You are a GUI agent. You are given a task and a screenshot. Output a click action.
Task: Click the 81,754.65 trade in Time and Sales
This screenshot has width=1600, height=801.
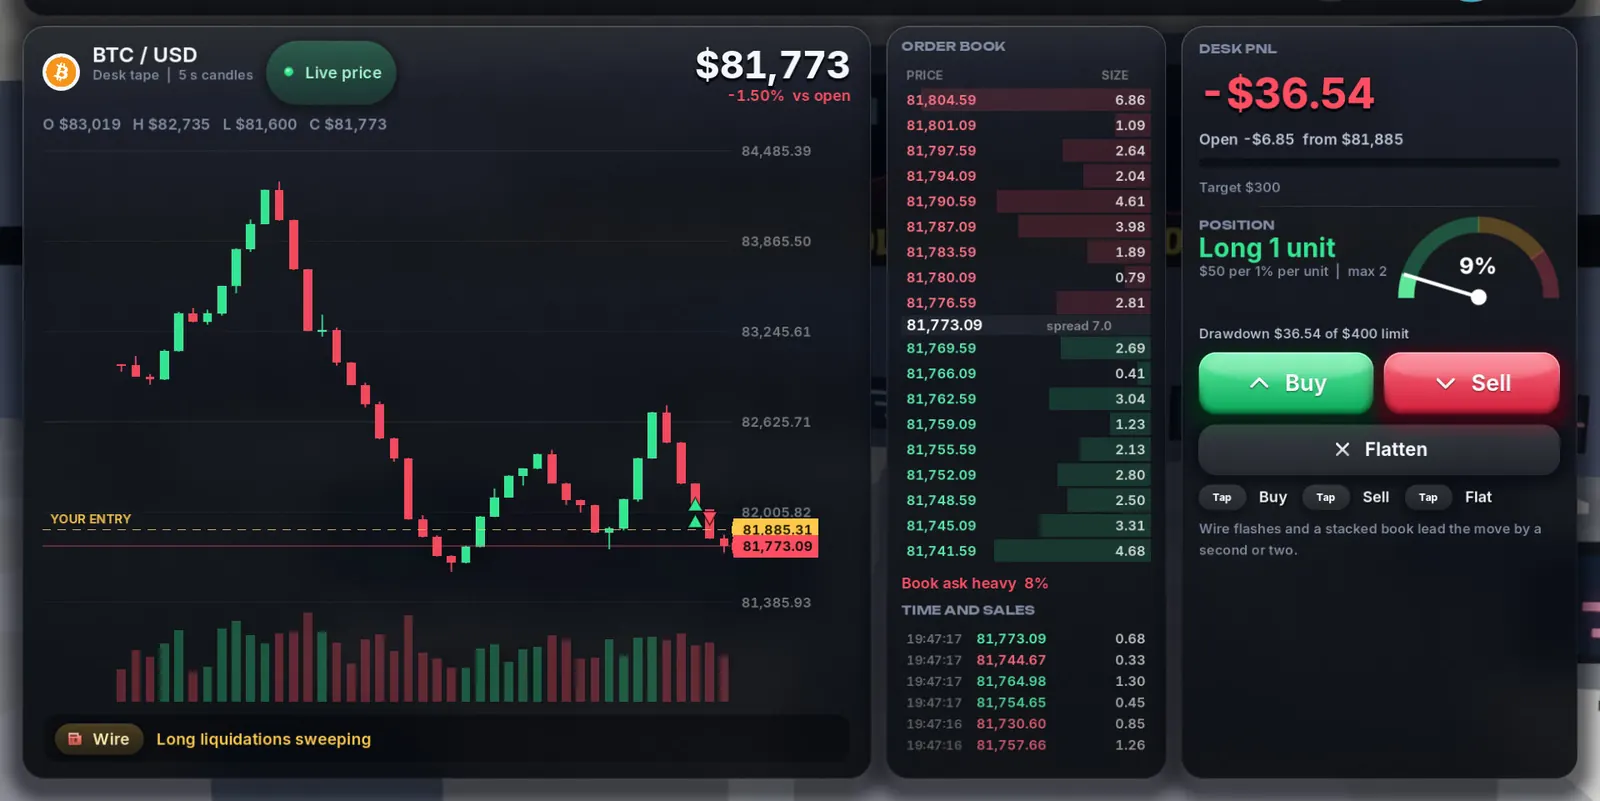pos(1026,703)
